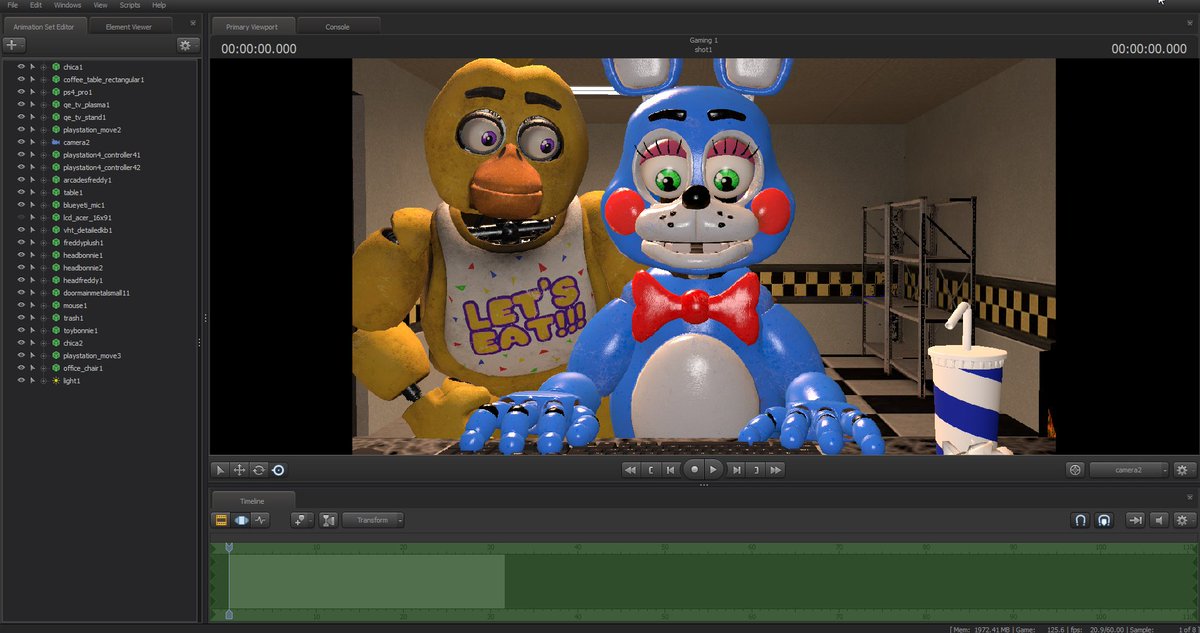Viewport: 1200px width, 633px height.
Task: Go to next clip bracket button
Action: point(757,469)
